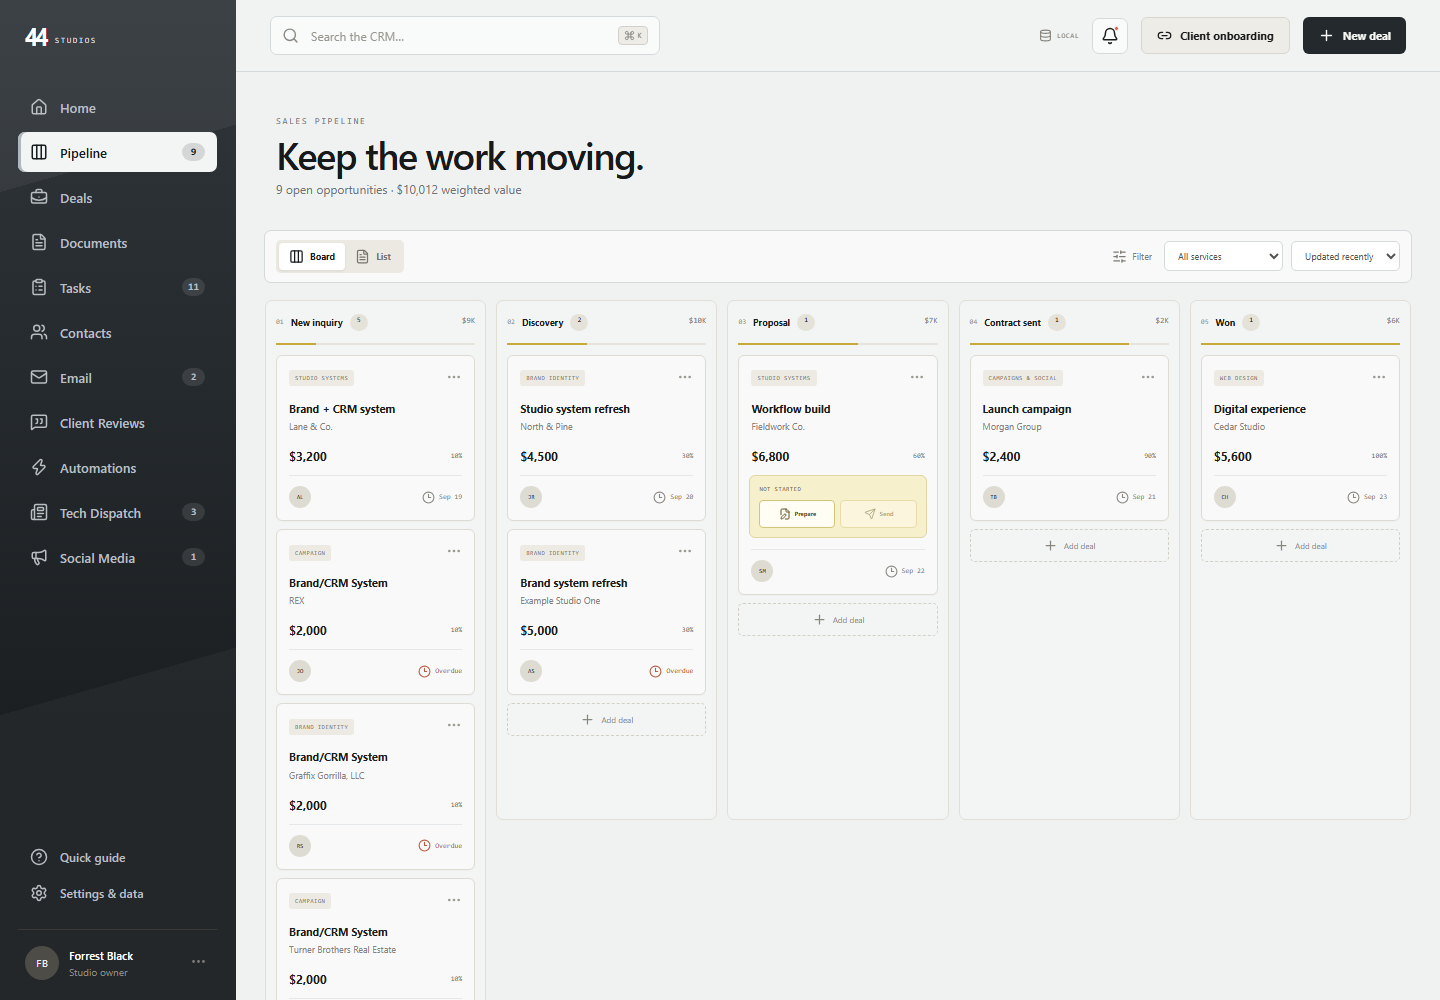Click the Search the CRM field
Image resolution: width=1440 pixels, height=1000 pixels.
coord(465,36)
